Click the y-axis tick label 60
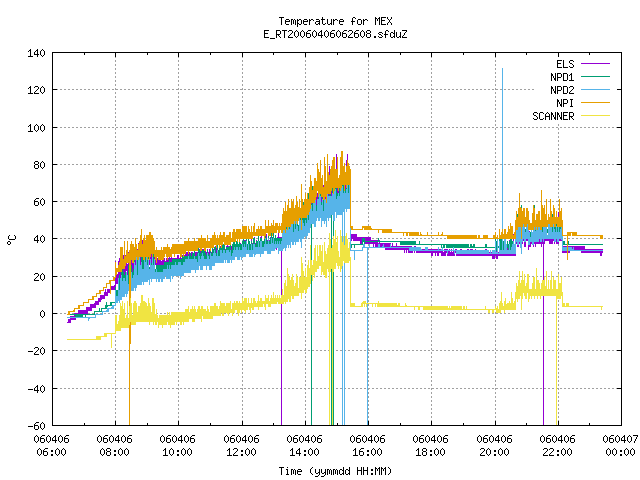 point(39,202)
